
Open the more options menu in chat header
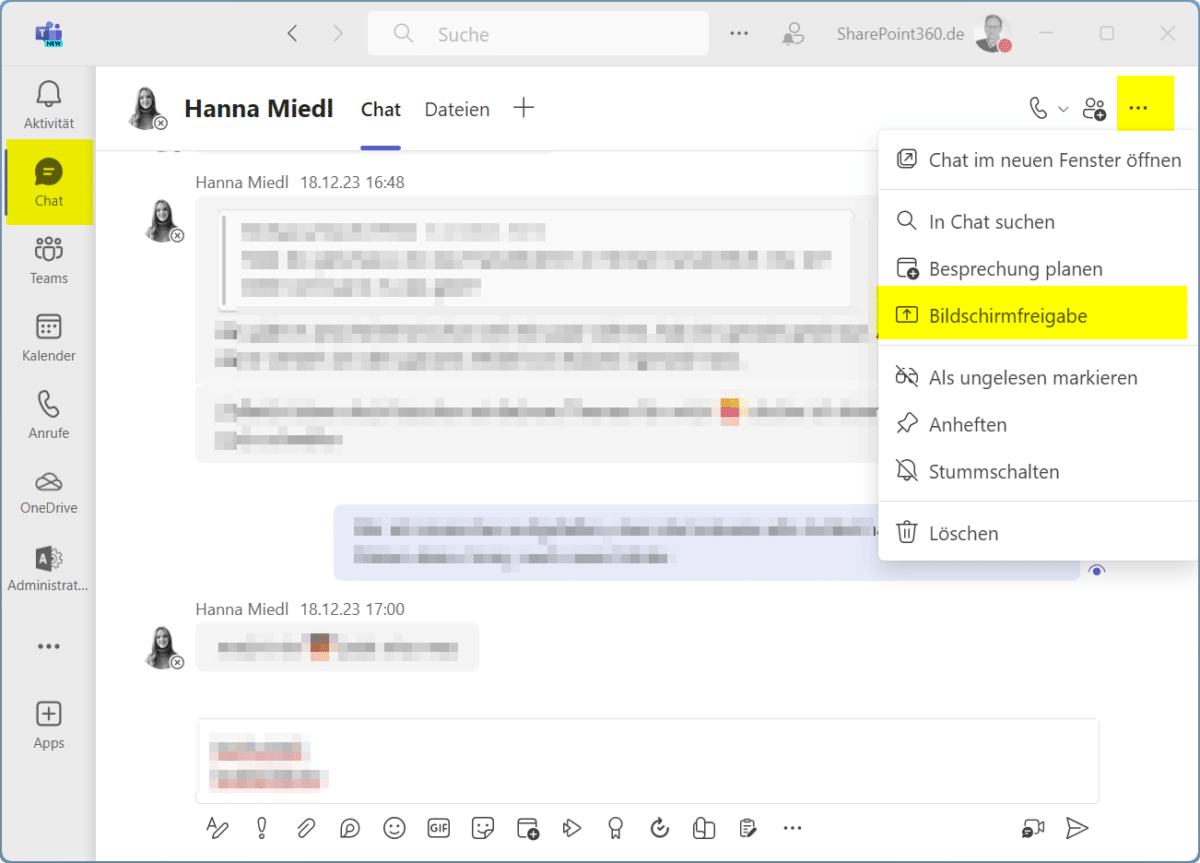(x=1138, y=108)
